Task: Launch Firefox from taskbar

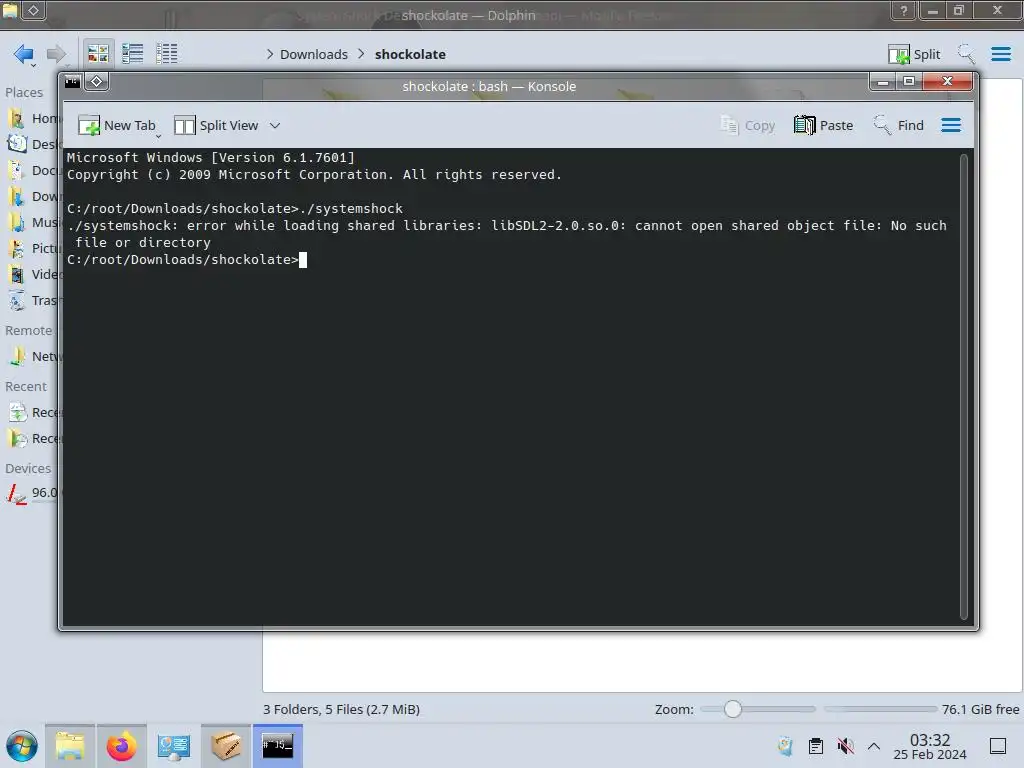Action: [x=121, y=746]
